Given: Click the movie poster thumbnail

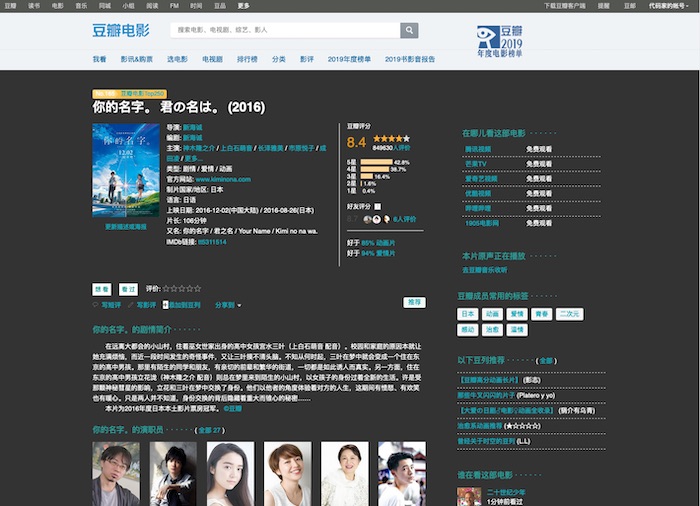Looking at the screenshot, I should point(126,171).
